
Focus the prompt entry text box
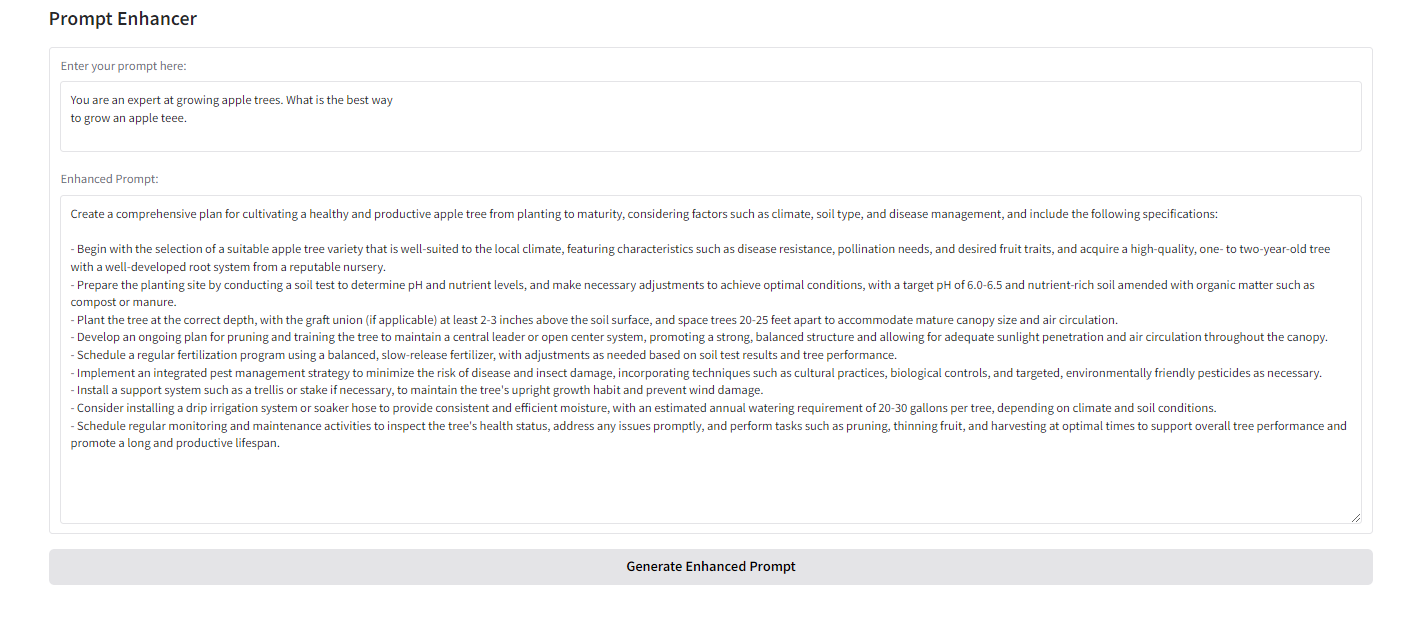click(710, 135)
